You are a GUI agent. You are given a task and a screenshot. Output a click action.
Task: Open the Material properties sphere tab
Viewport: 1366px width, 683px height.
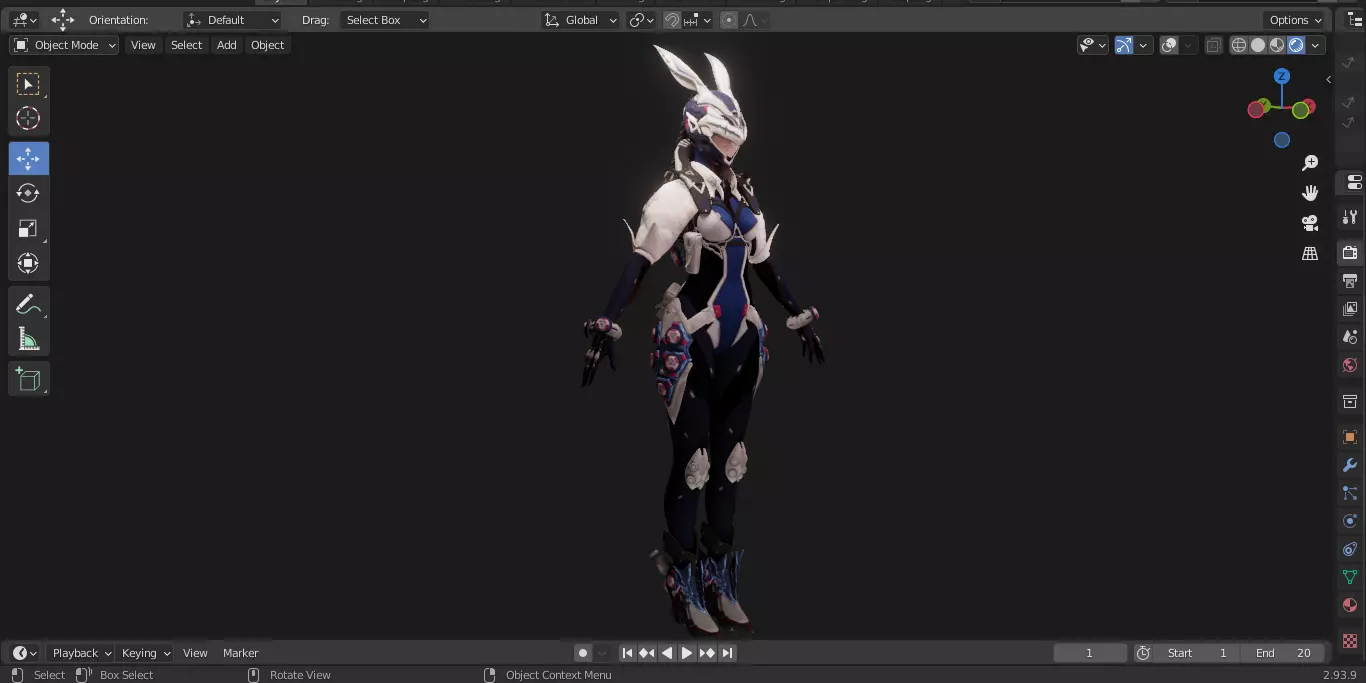coord(1350,605)
